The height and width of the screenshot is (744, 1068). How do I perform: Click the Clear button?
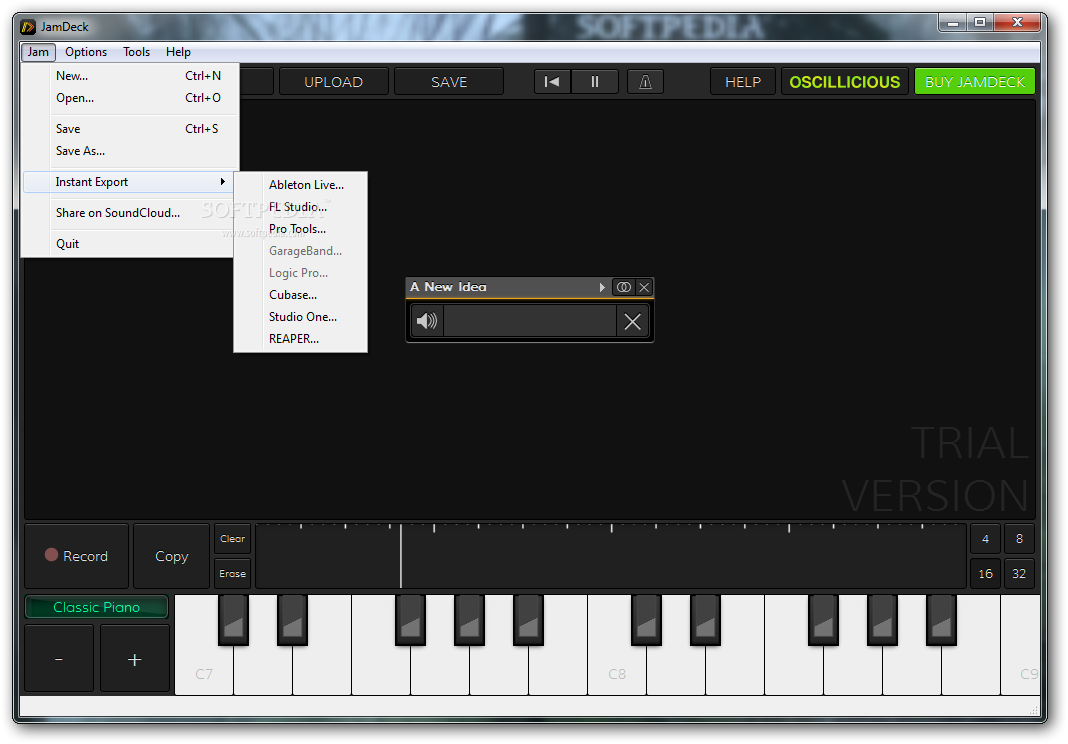click(x=232, y=538)
